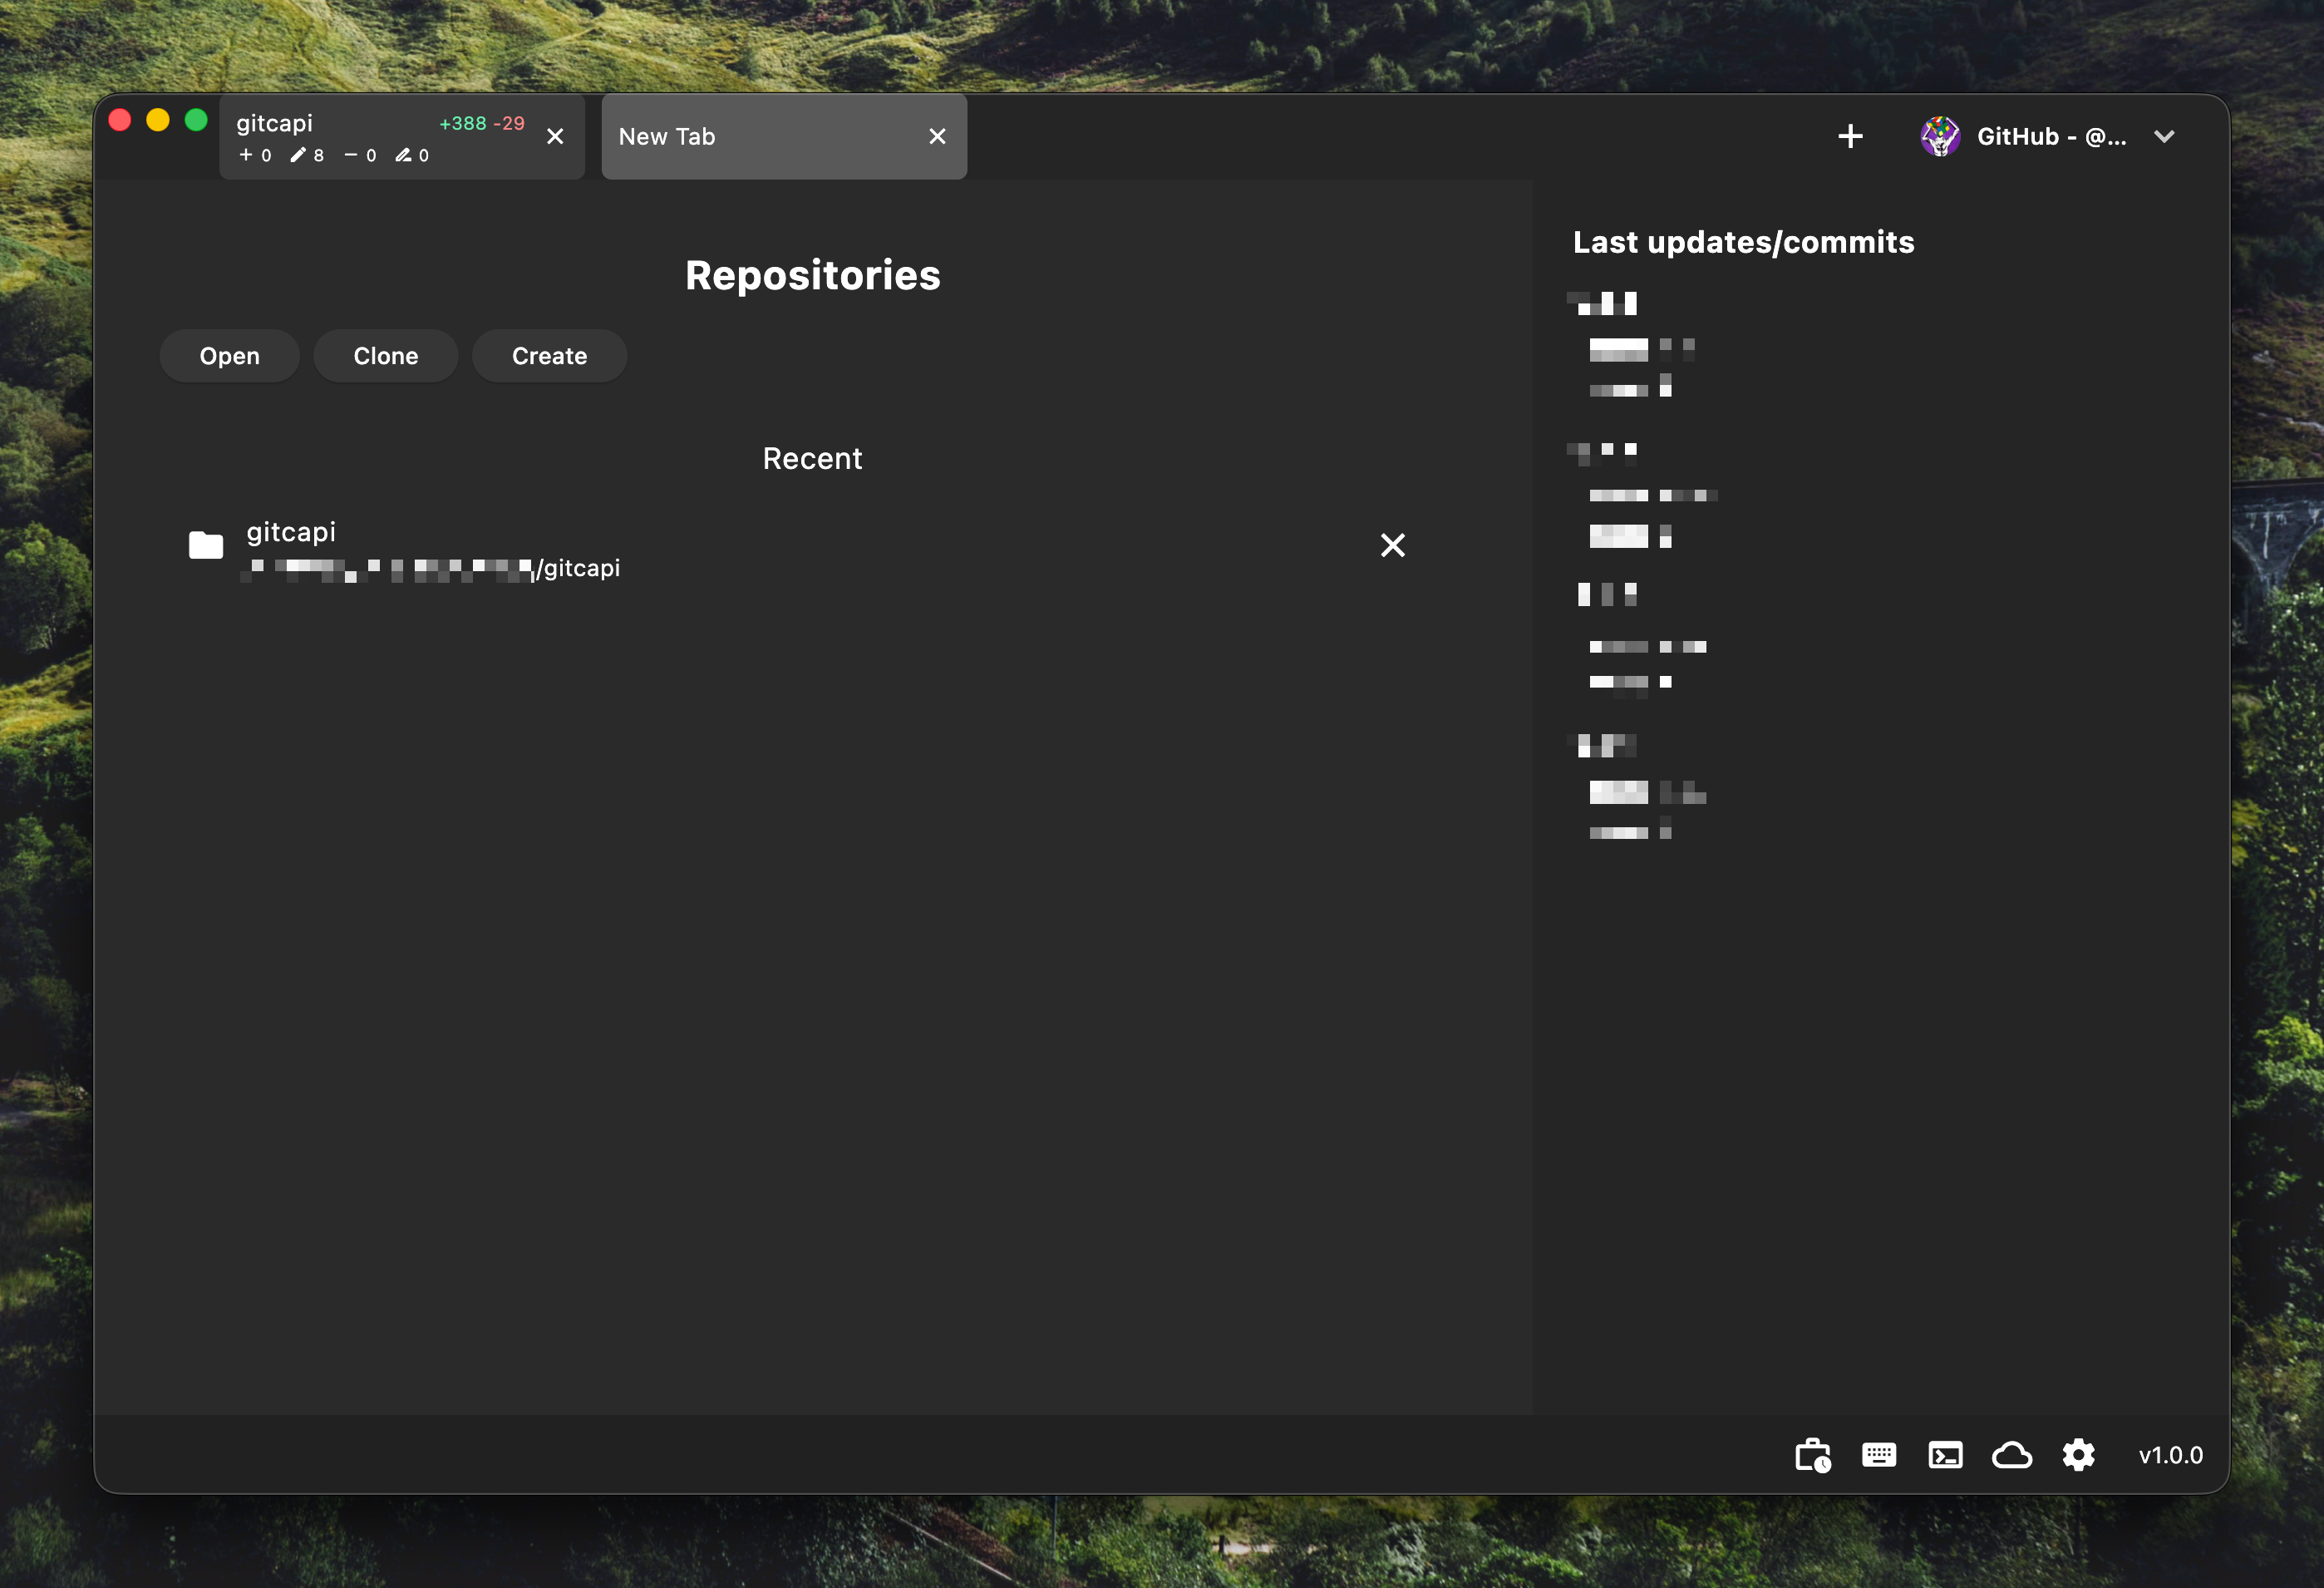Click the plus icon to add a tab
Screen dimensions: 2324x1588
[1850, 136]
